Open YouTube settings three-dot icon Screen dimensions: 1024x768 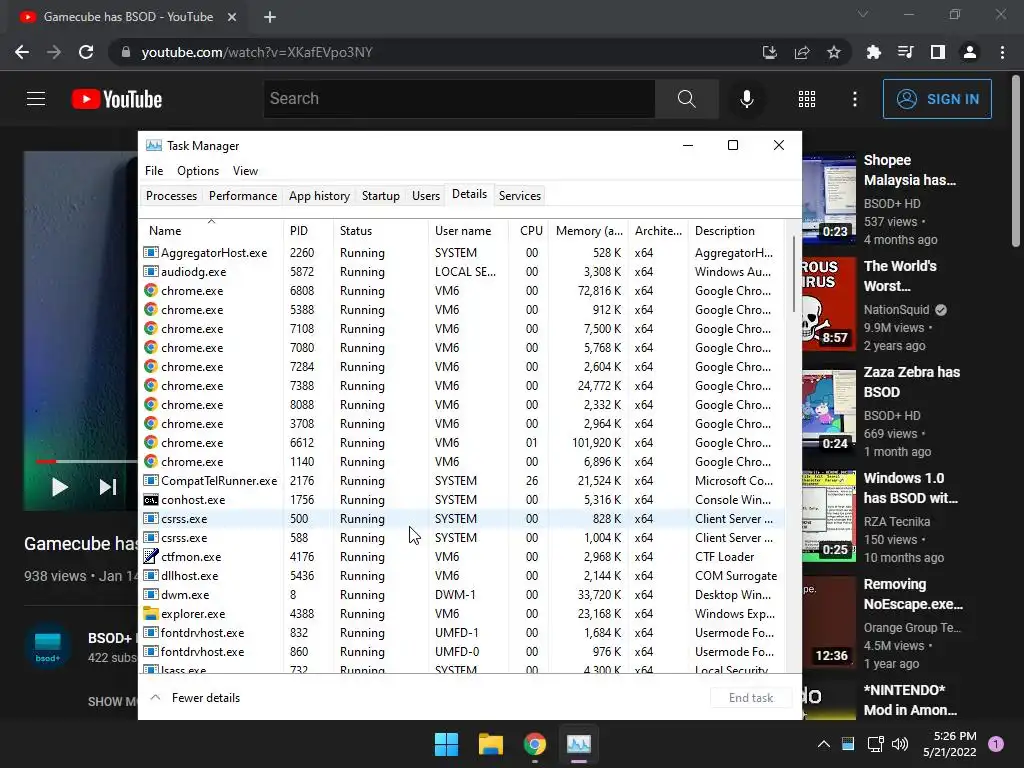[x=855, y=99]
